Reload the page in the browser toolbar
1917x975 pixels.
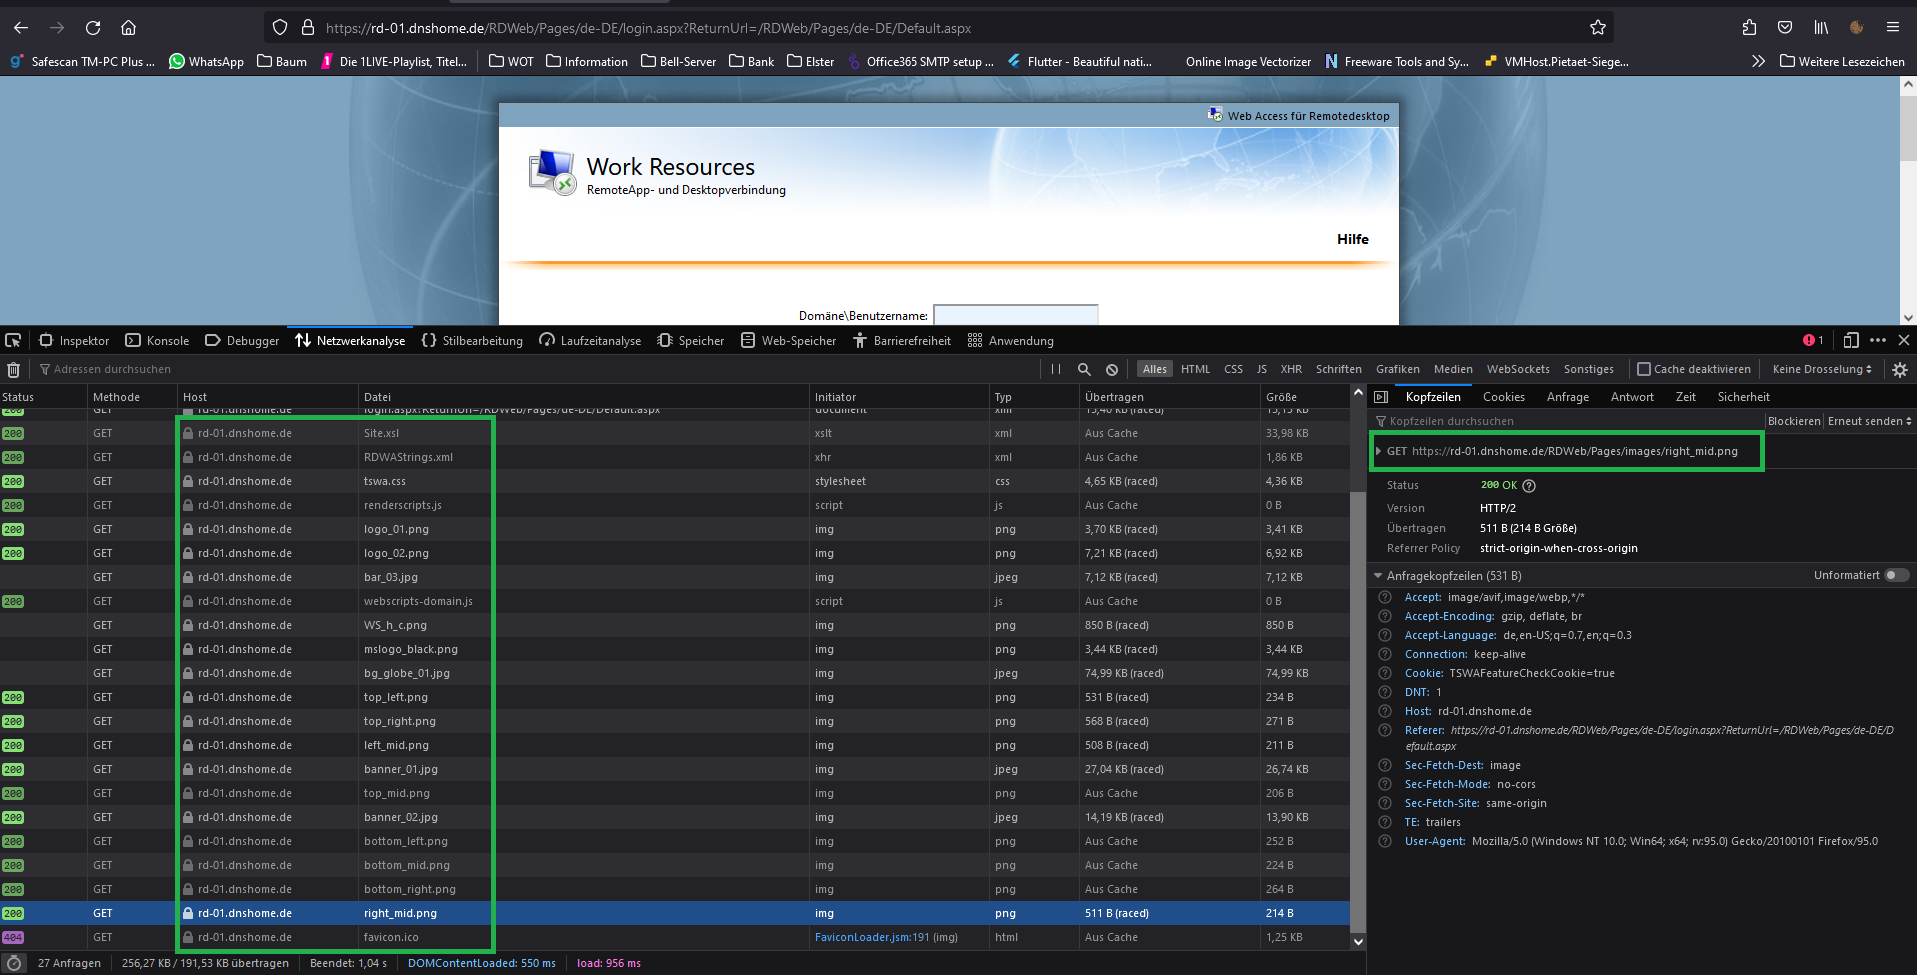[93, 28]
